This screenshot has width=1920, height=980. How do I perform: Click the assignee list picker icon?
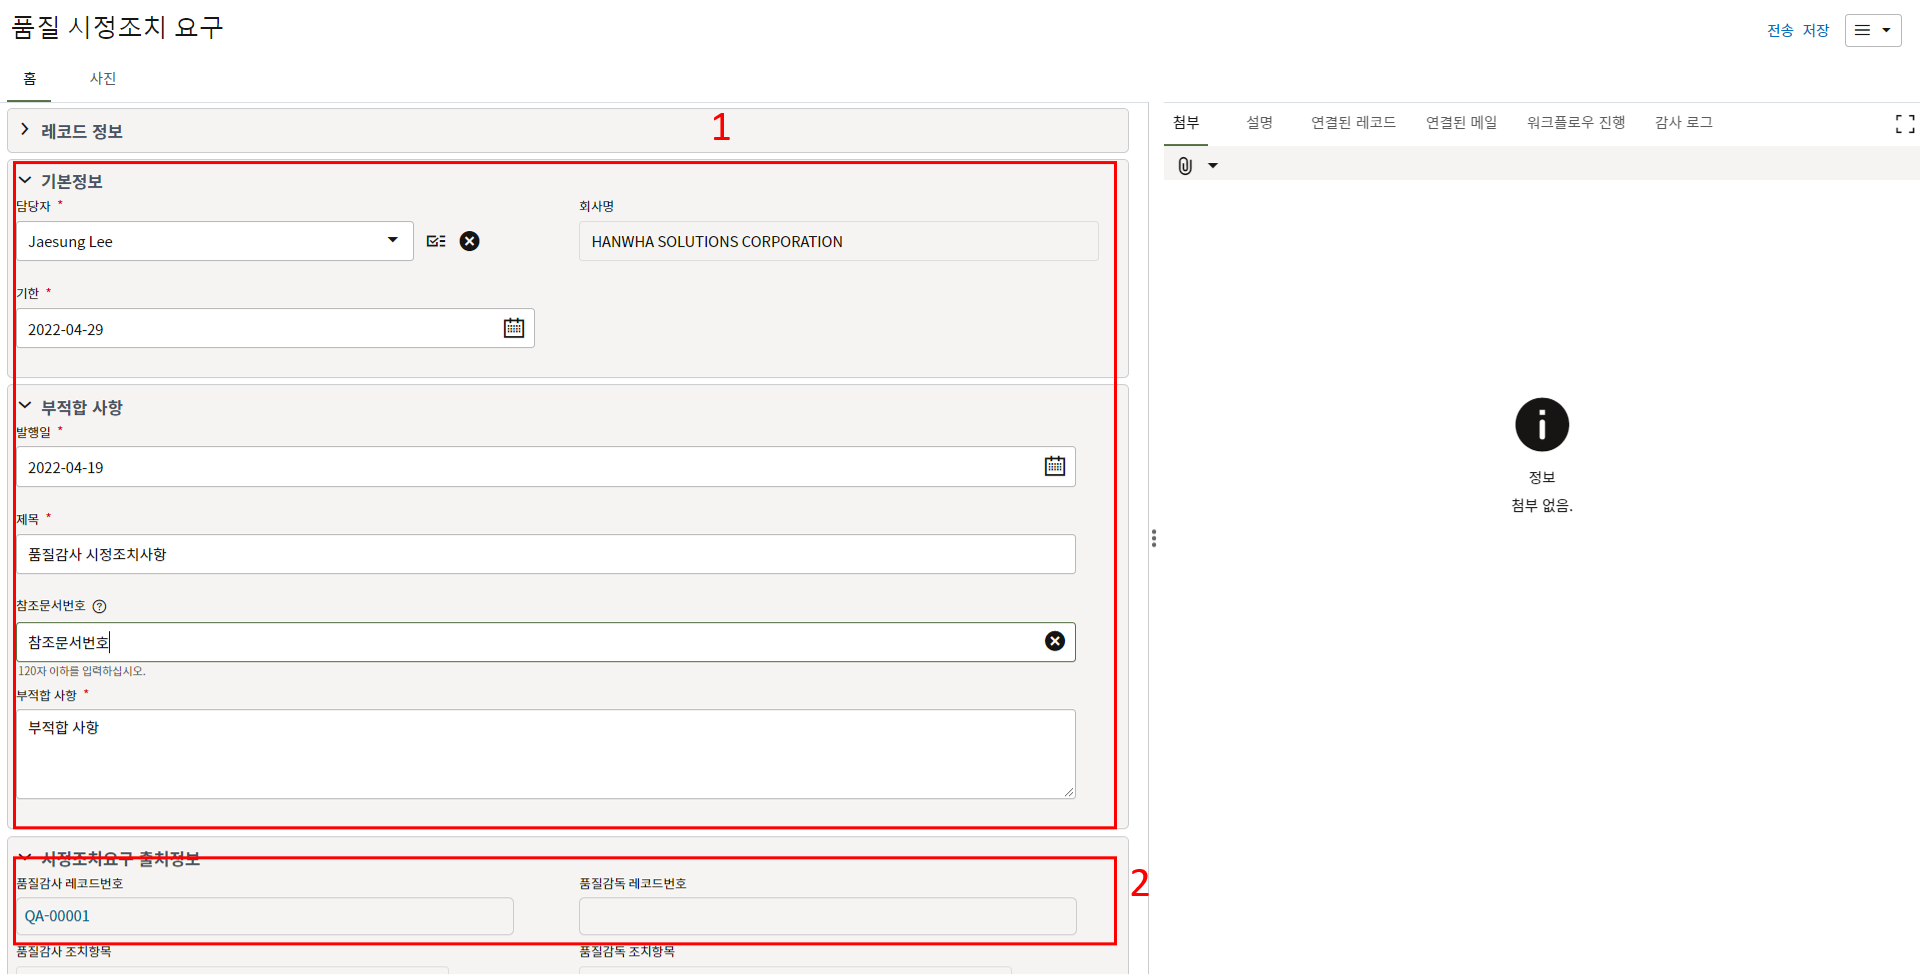pos(436,241)
